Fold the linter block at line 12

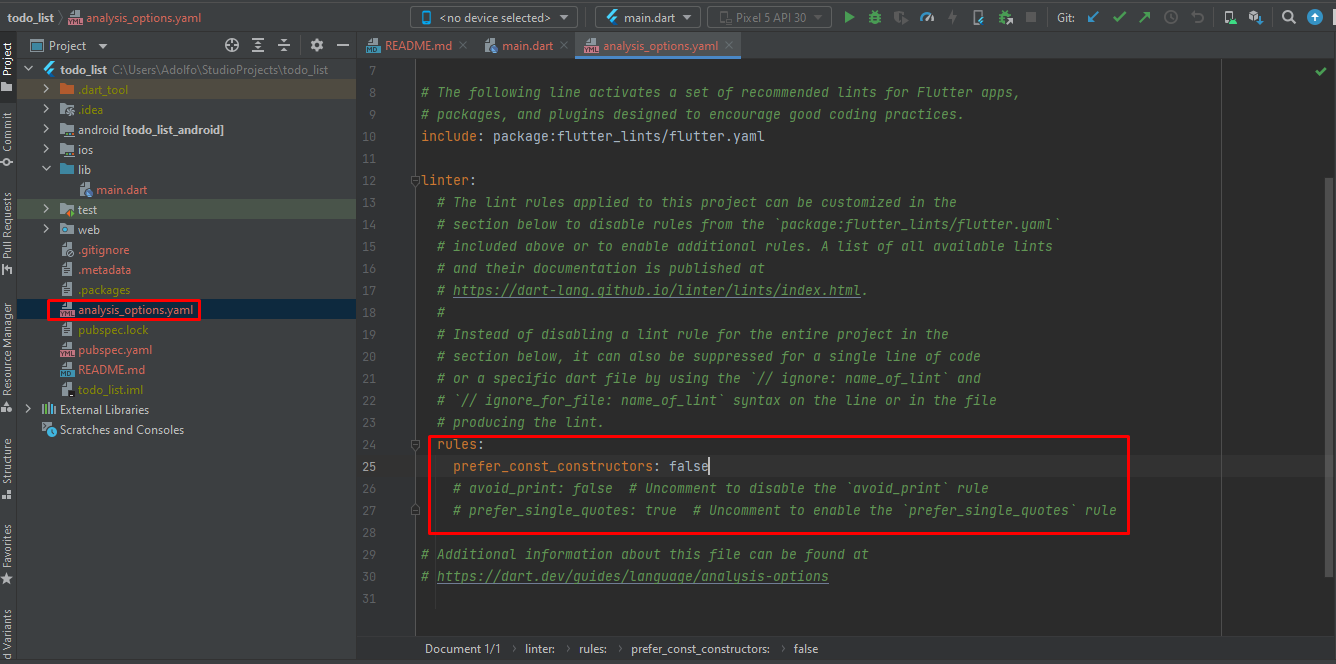click(x=414, y=181)
